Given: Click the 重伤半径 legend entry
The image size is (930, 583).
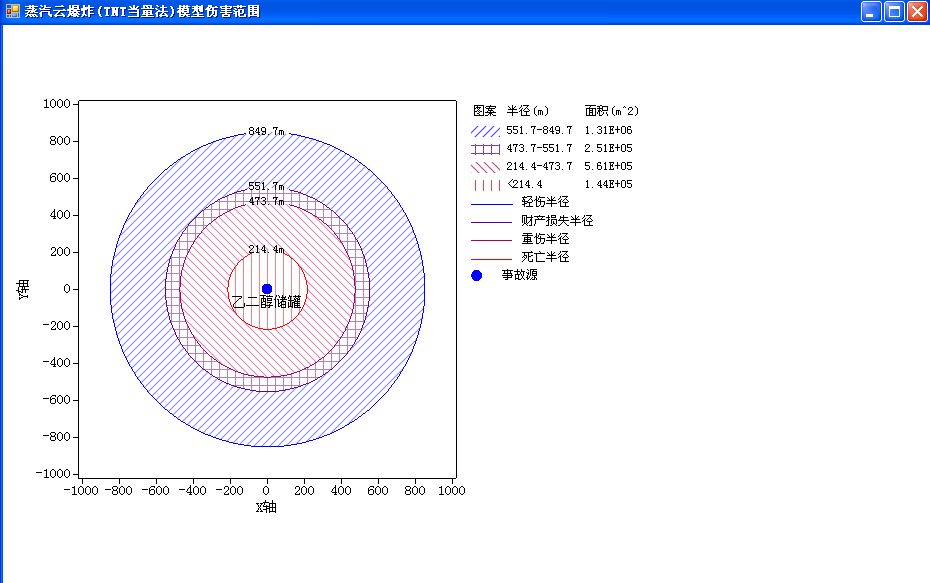Looking at the screenshot, I should (x=545, y=239).
